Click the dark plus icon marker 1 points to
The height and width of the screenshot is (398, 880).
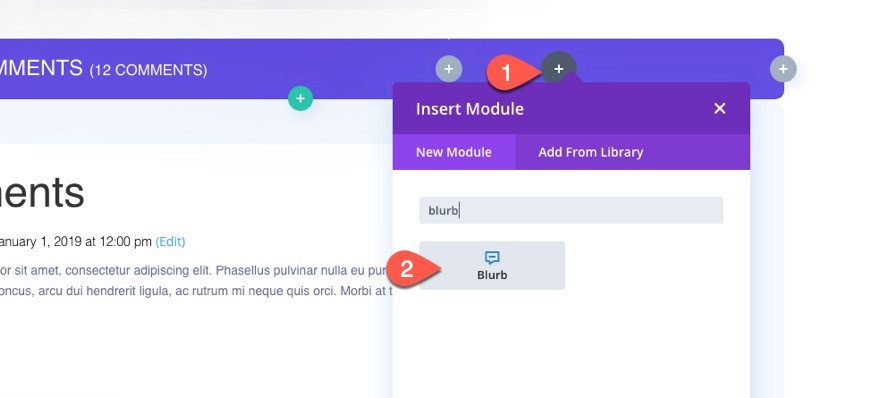click(x=558, y=68)
